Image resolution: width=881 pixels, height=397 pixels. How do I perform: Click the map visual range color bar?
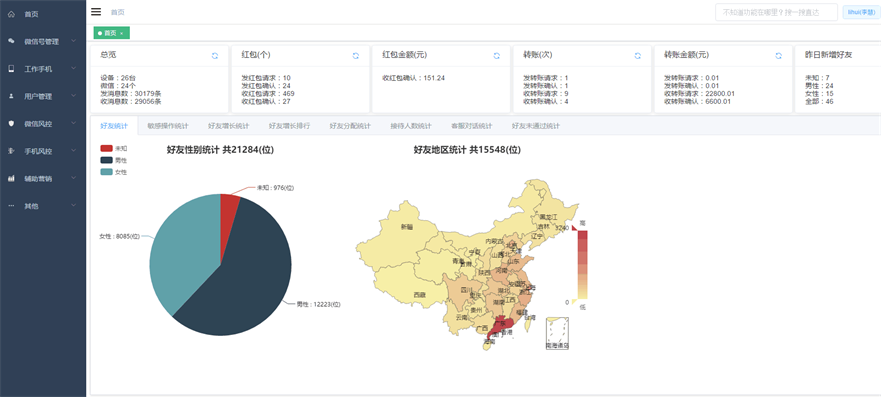tap(582, 264)
